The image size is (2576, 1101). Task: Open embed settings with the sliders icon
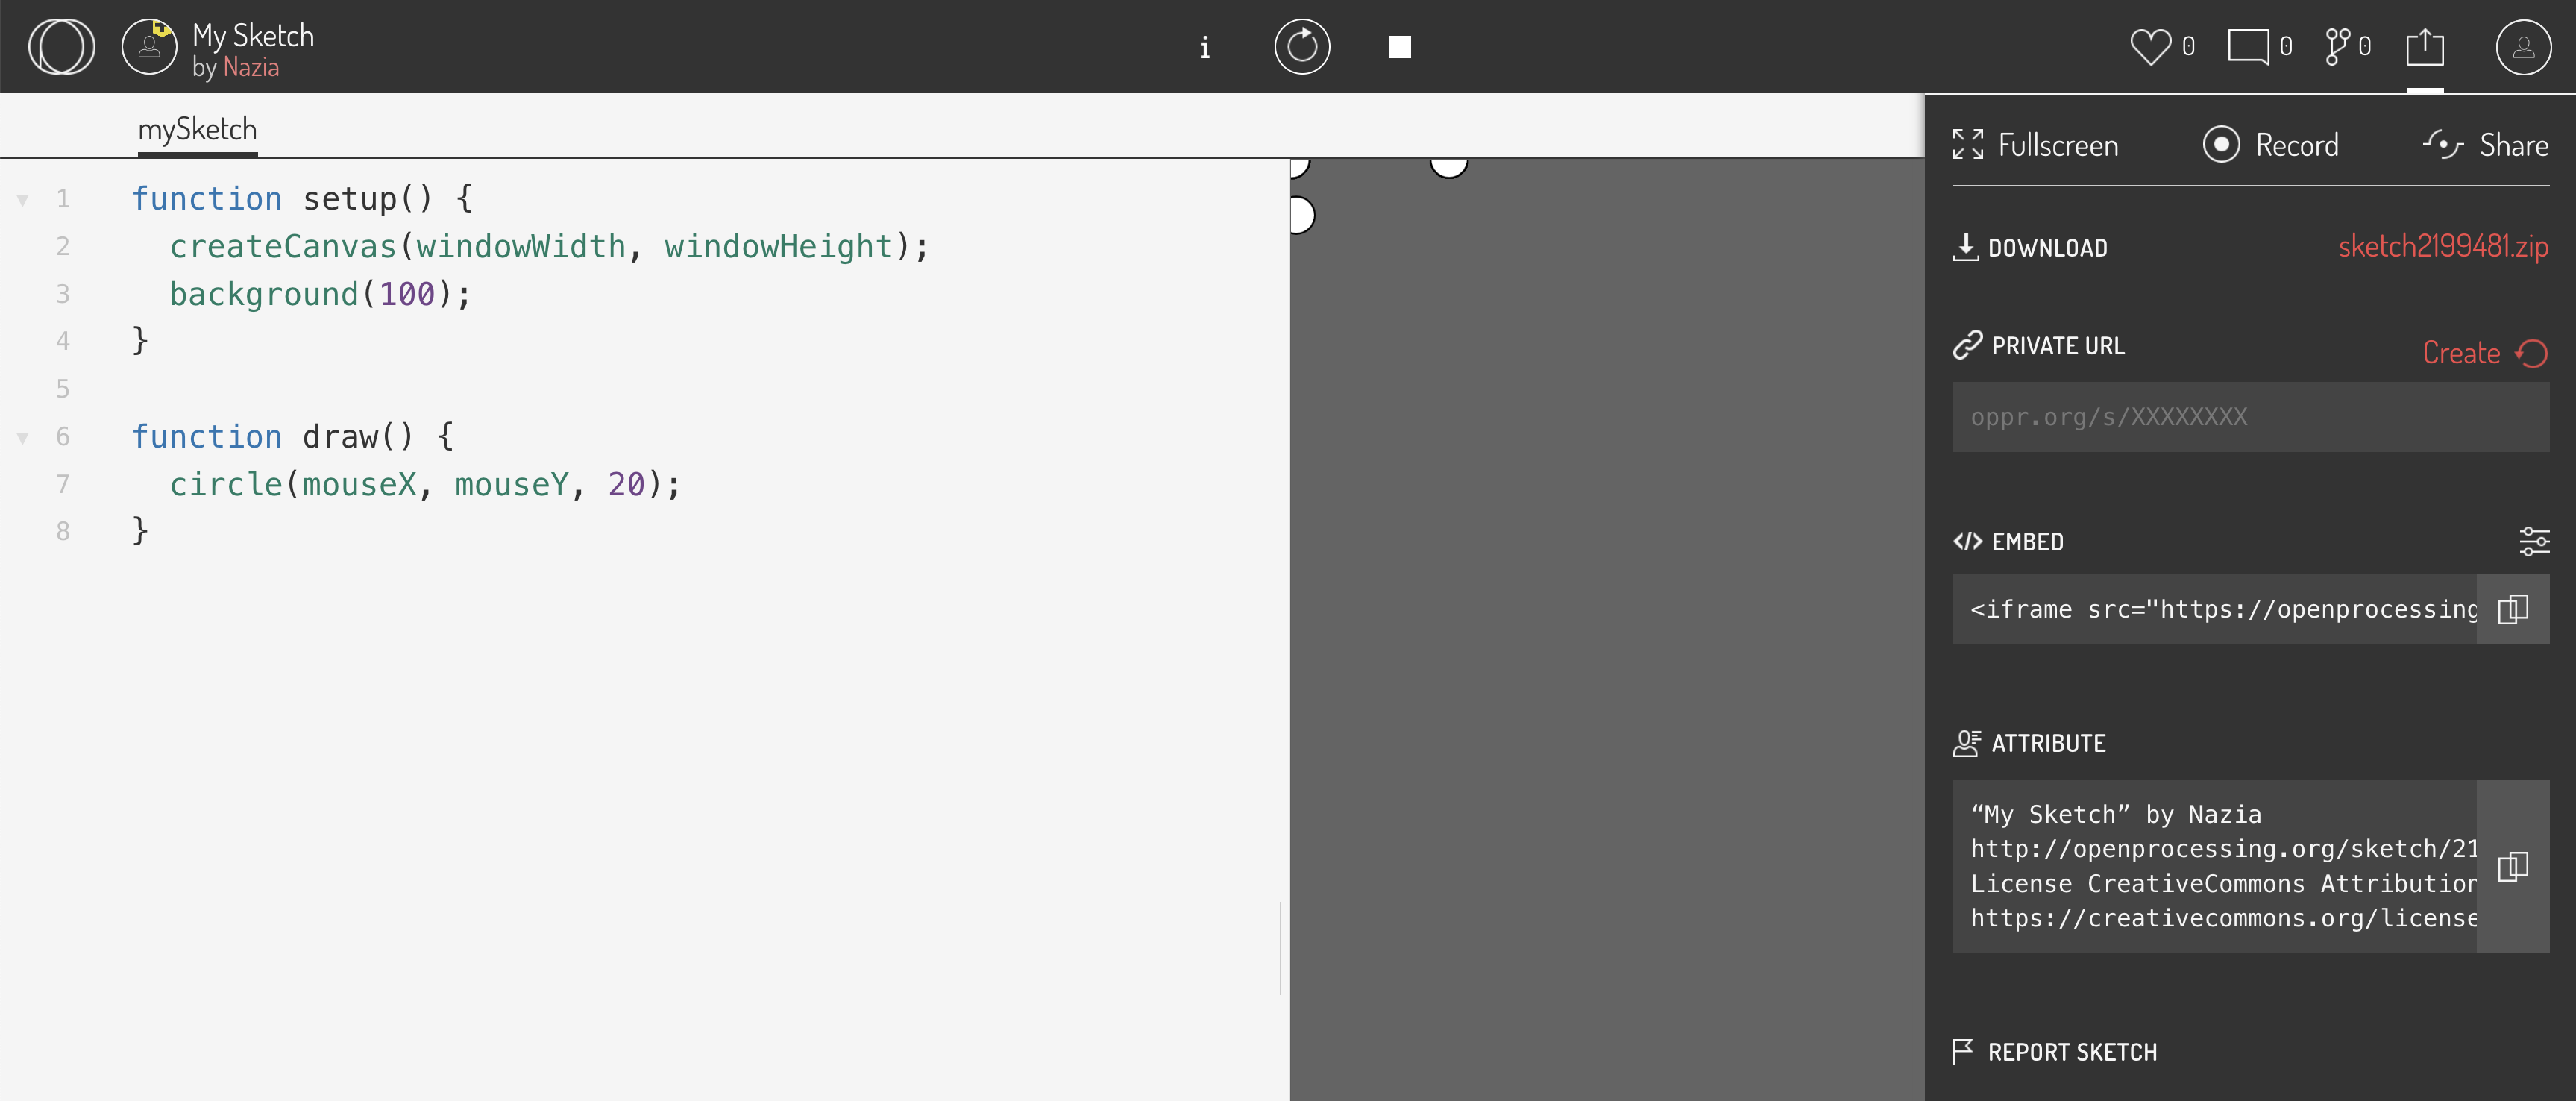click(2535, 541)
